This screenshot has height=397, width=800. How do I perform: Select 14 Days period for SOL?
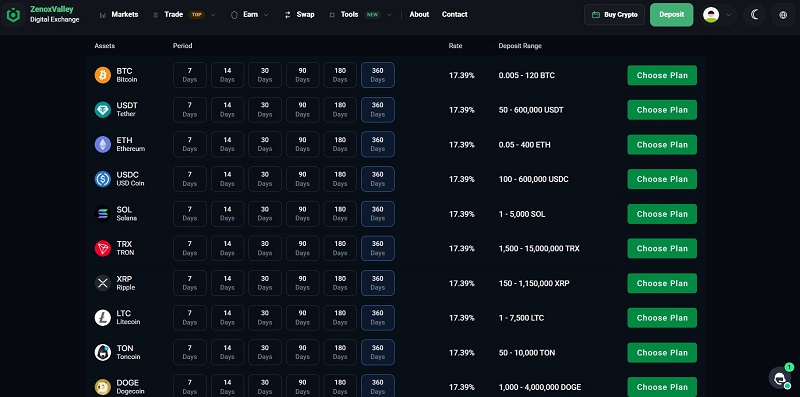(x=228, y=214)
